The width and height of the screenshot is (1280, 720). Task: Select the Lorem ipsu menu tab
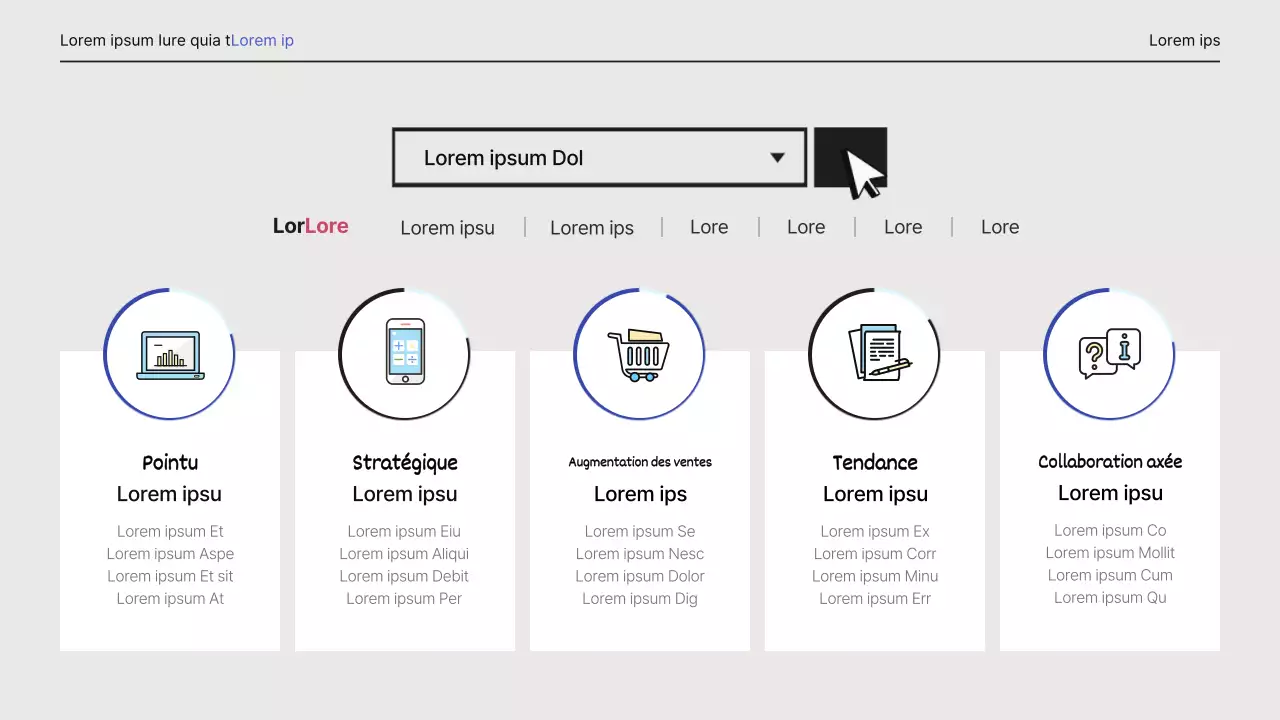447,228
